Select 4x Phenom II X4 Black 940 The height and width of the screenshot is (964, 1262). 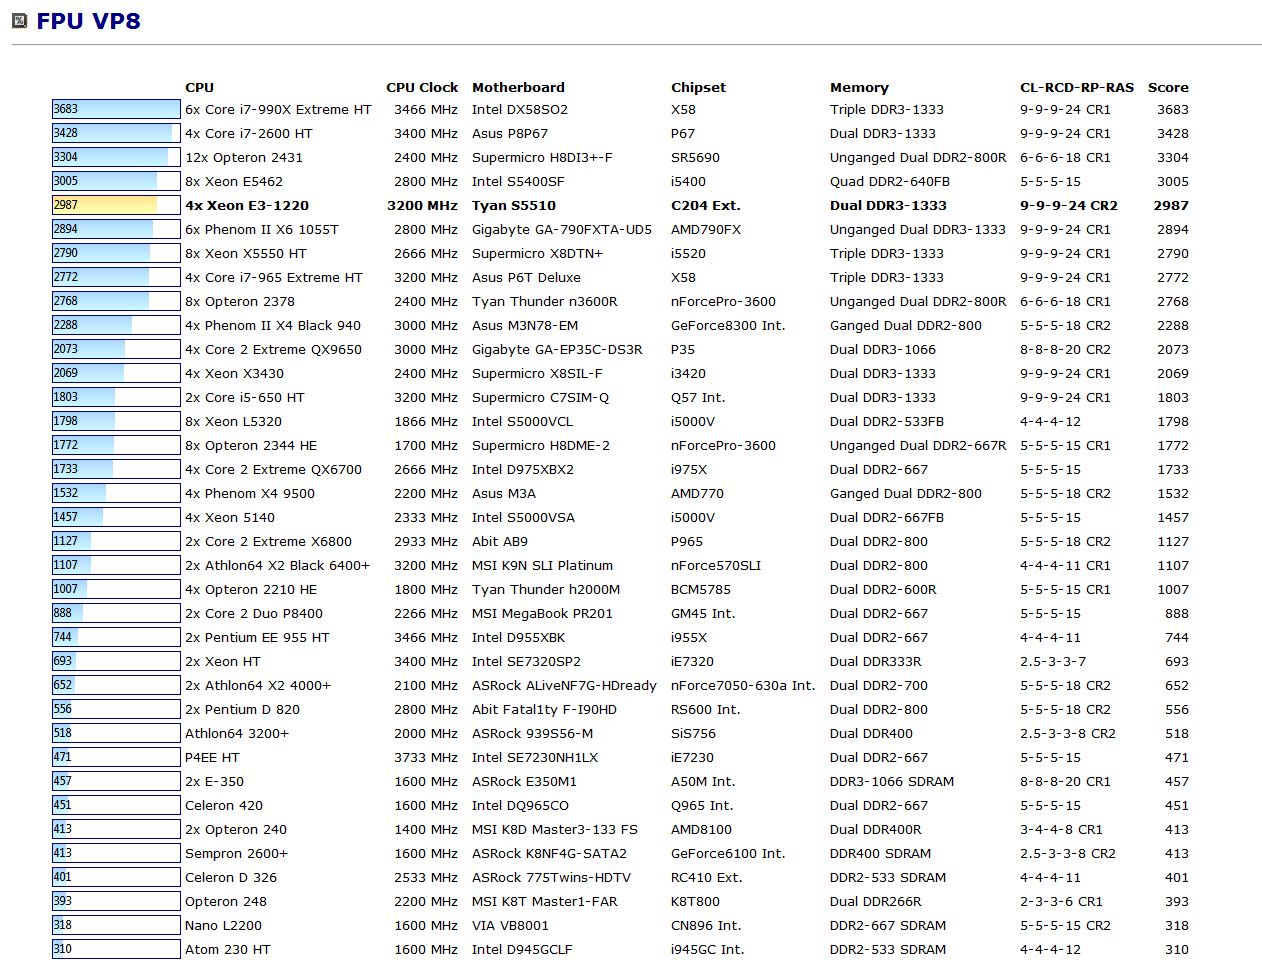273,325
